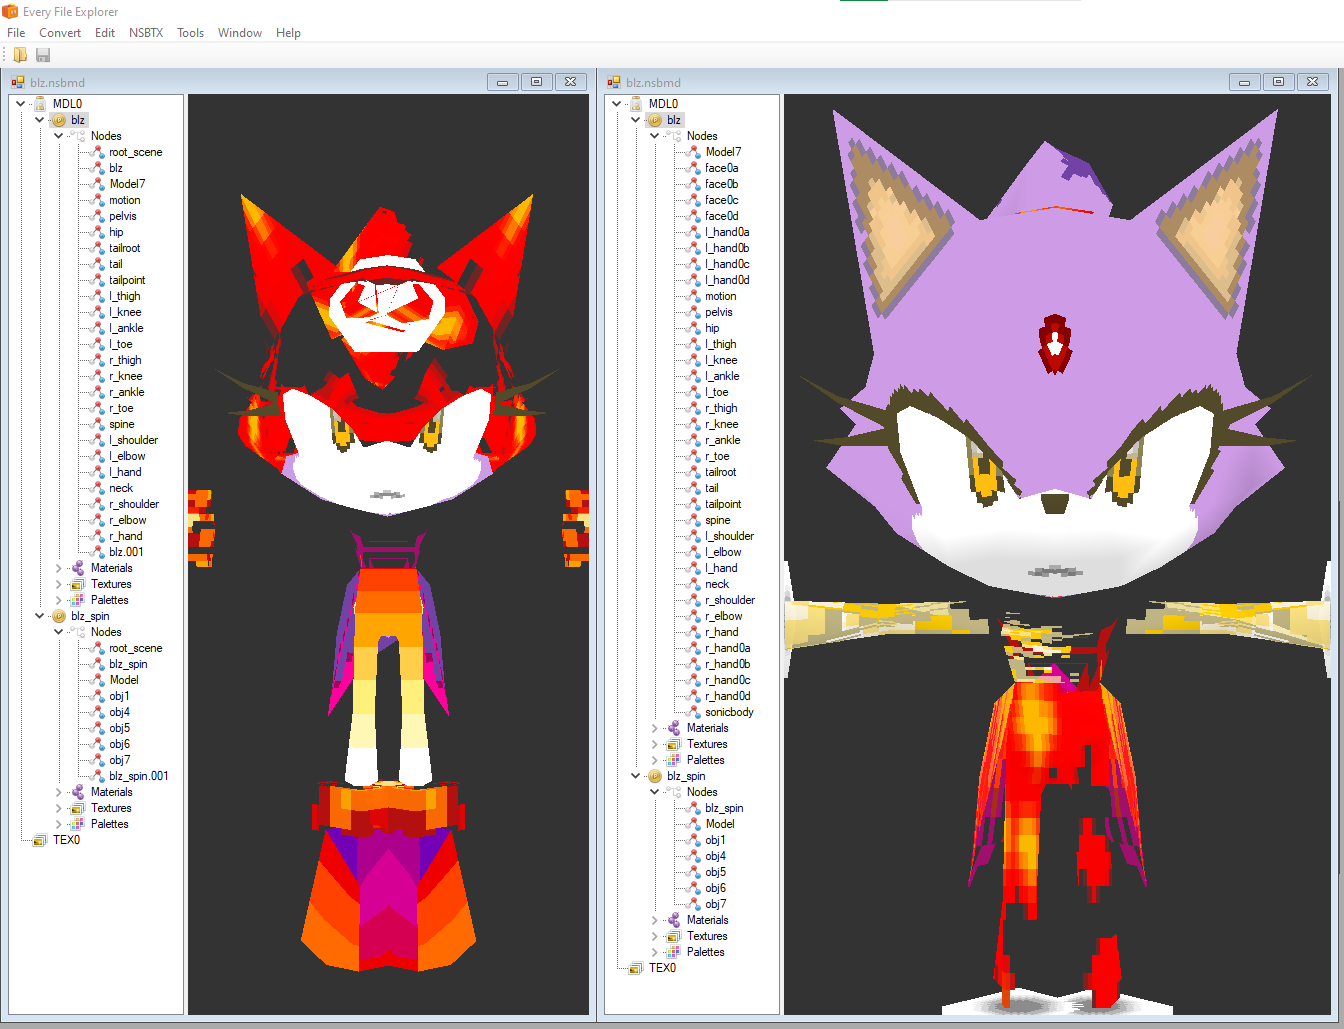Screen dimensions: 1344x1029
Task: Click the left window 3D model viewport
Action: tap(388, 554)
